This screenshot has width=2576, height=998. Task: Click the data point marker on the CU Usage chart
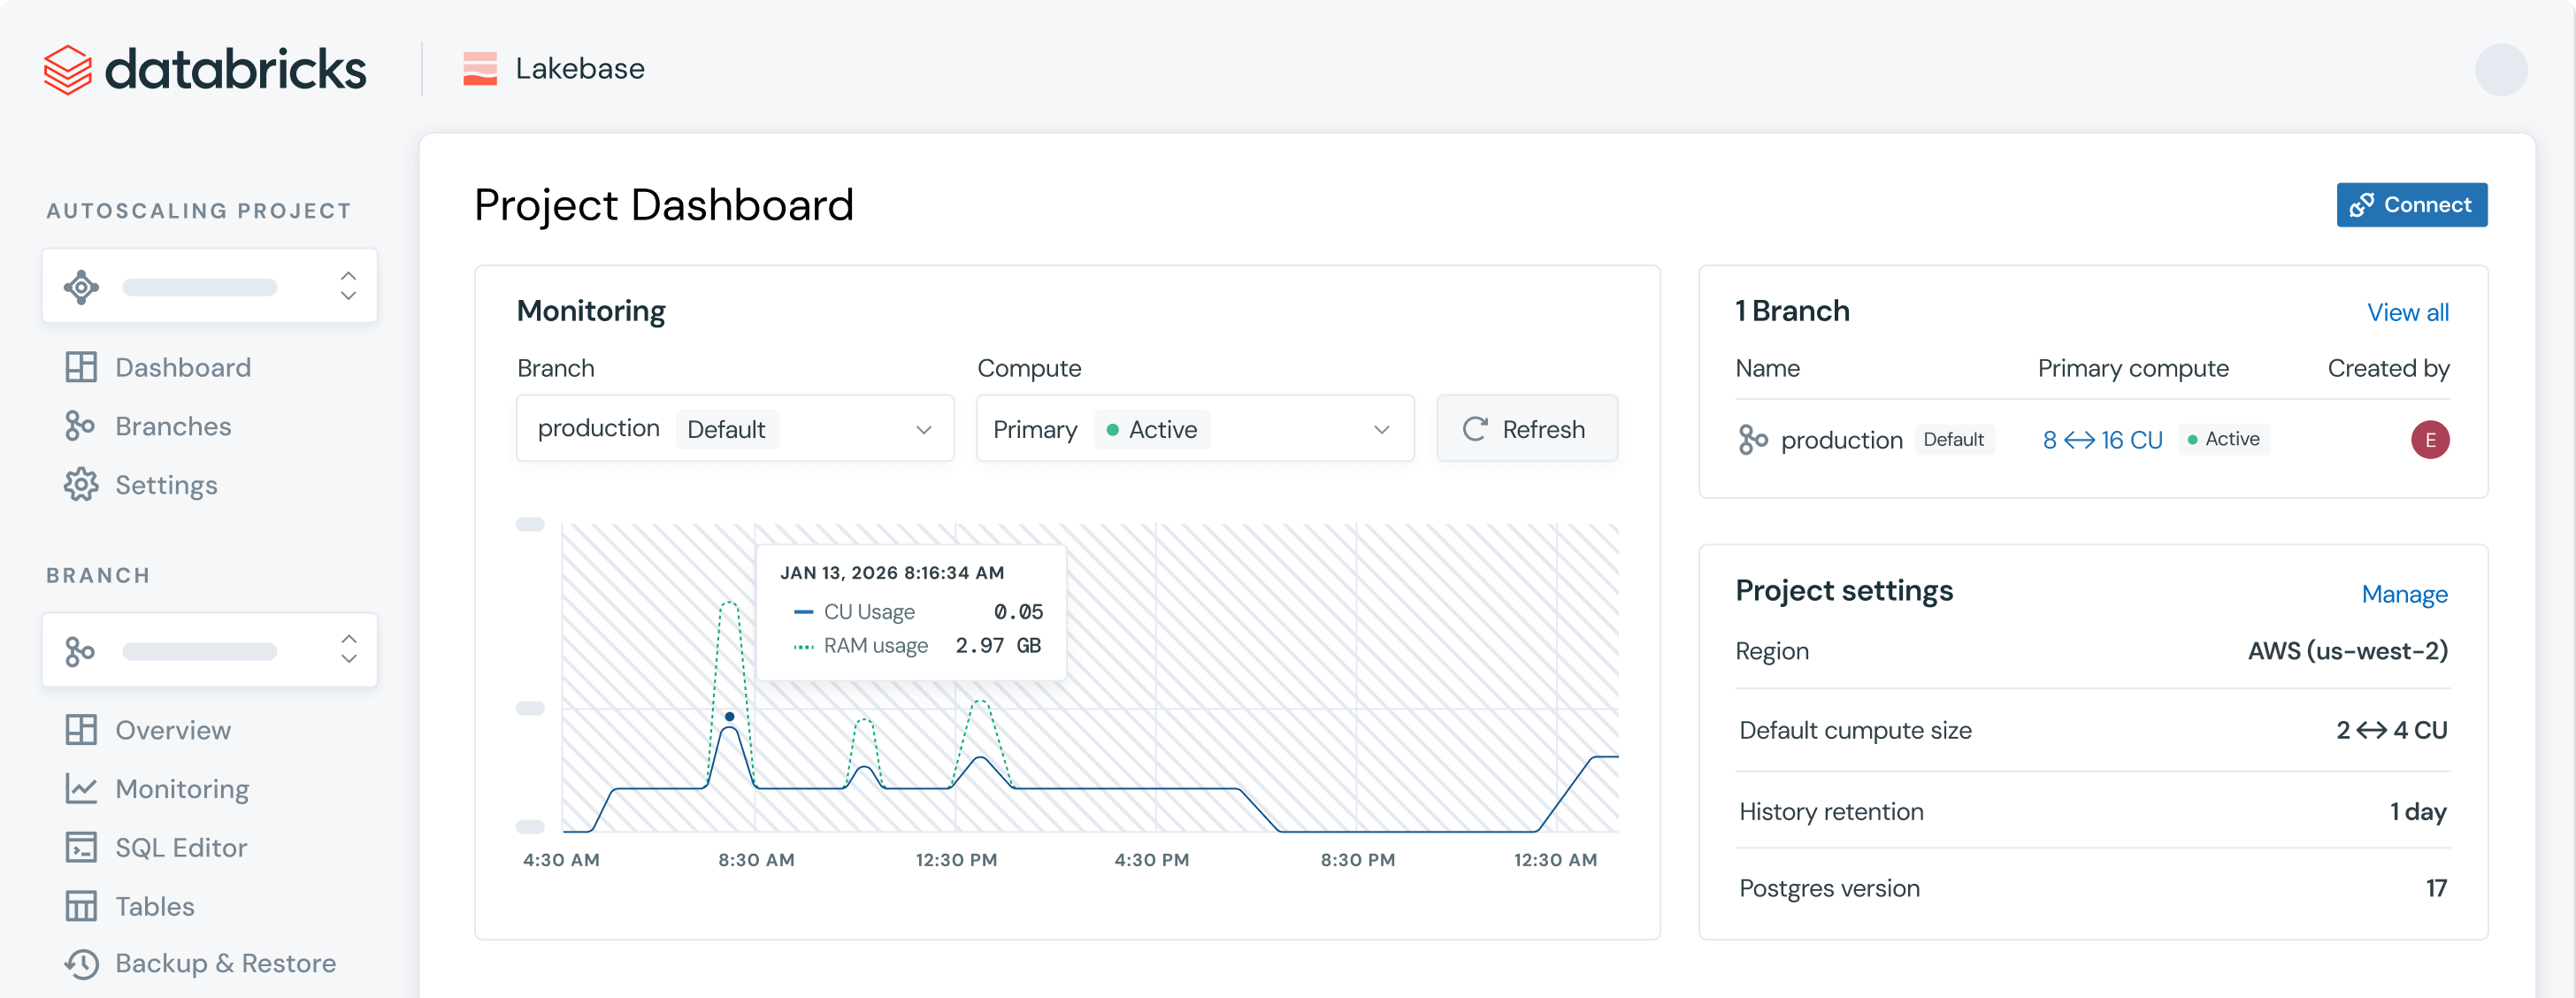(x=729, y=716)
